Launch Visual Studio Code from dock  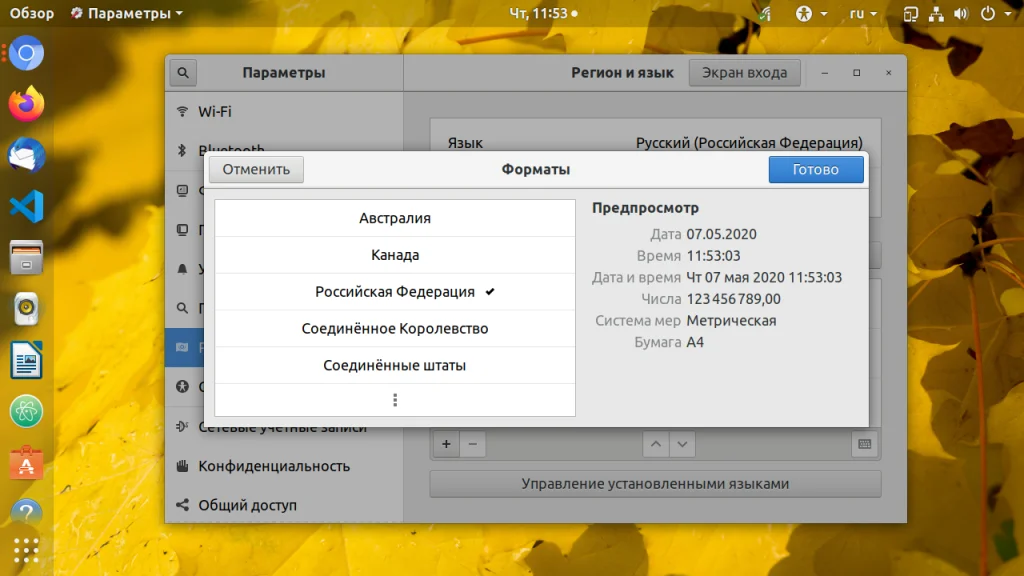26,206
